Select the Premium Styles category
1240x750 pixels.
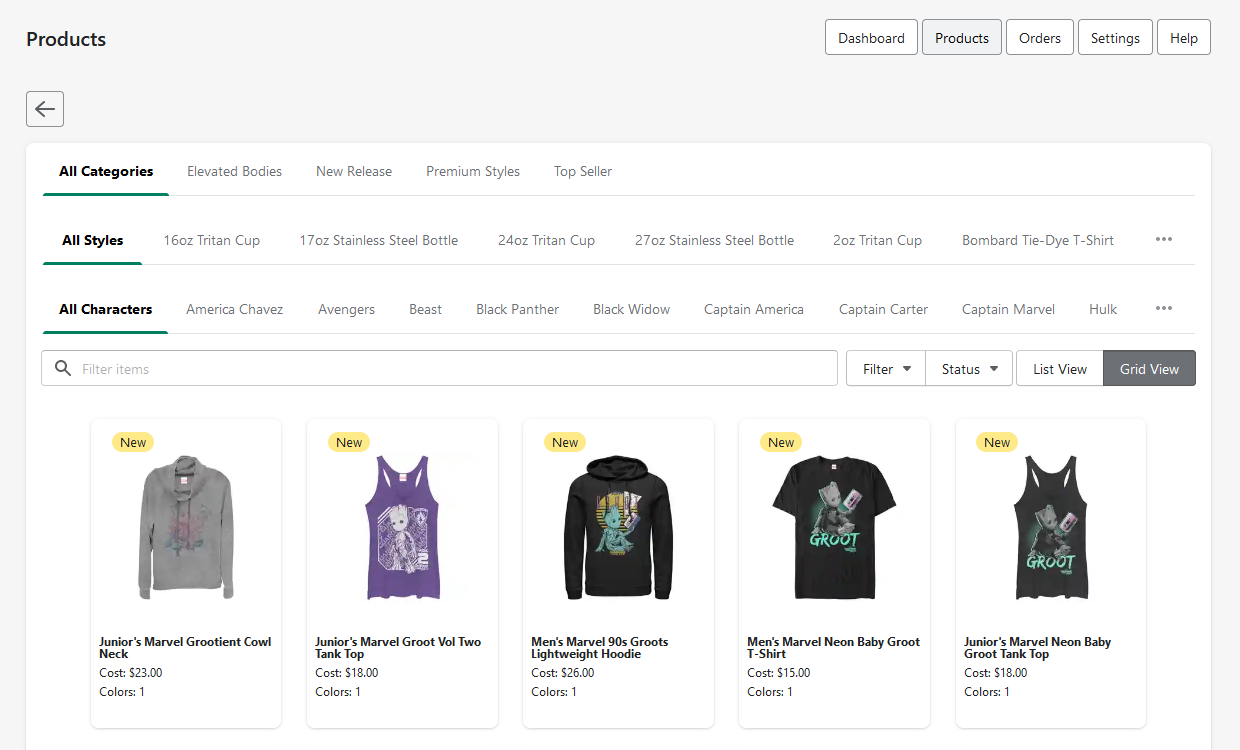coord(473,171)
